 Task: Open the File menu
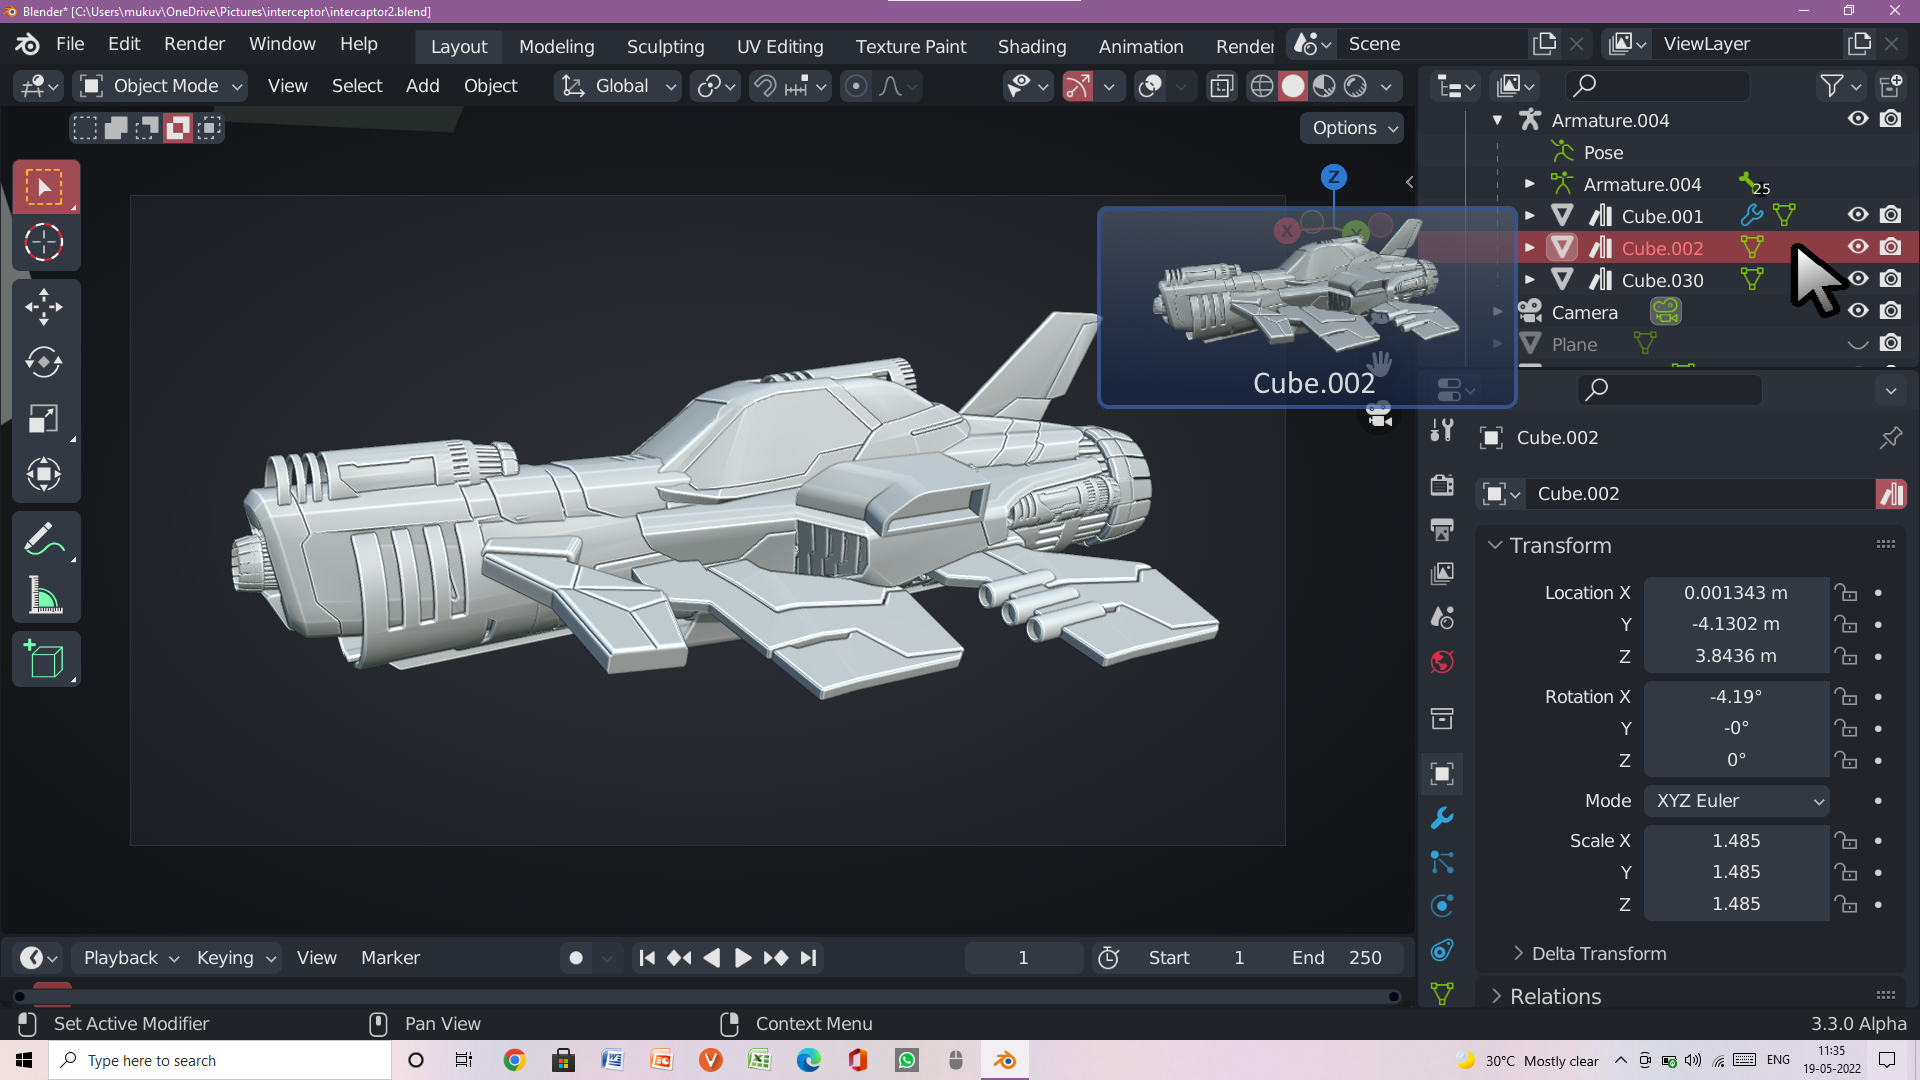coord(70,44)
